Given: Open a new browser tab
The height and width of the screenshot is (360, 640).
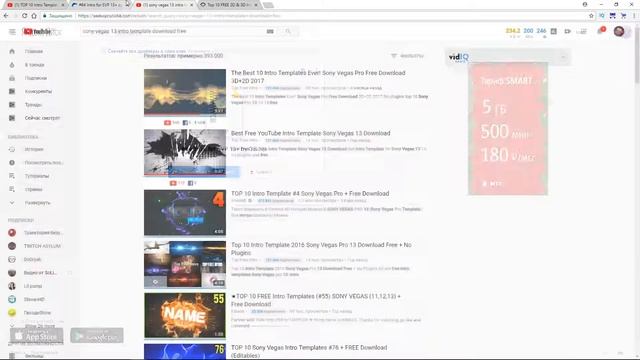Looking at the screenshot, I should [268, 5].
